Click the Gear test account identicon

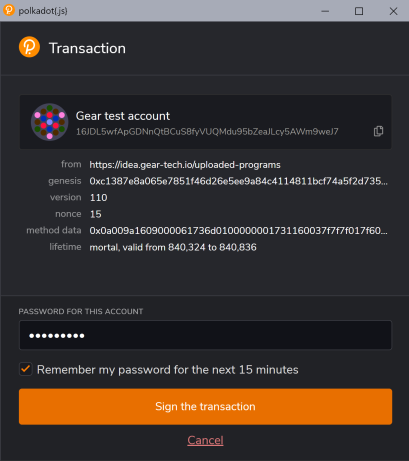(x=50, y=122)
